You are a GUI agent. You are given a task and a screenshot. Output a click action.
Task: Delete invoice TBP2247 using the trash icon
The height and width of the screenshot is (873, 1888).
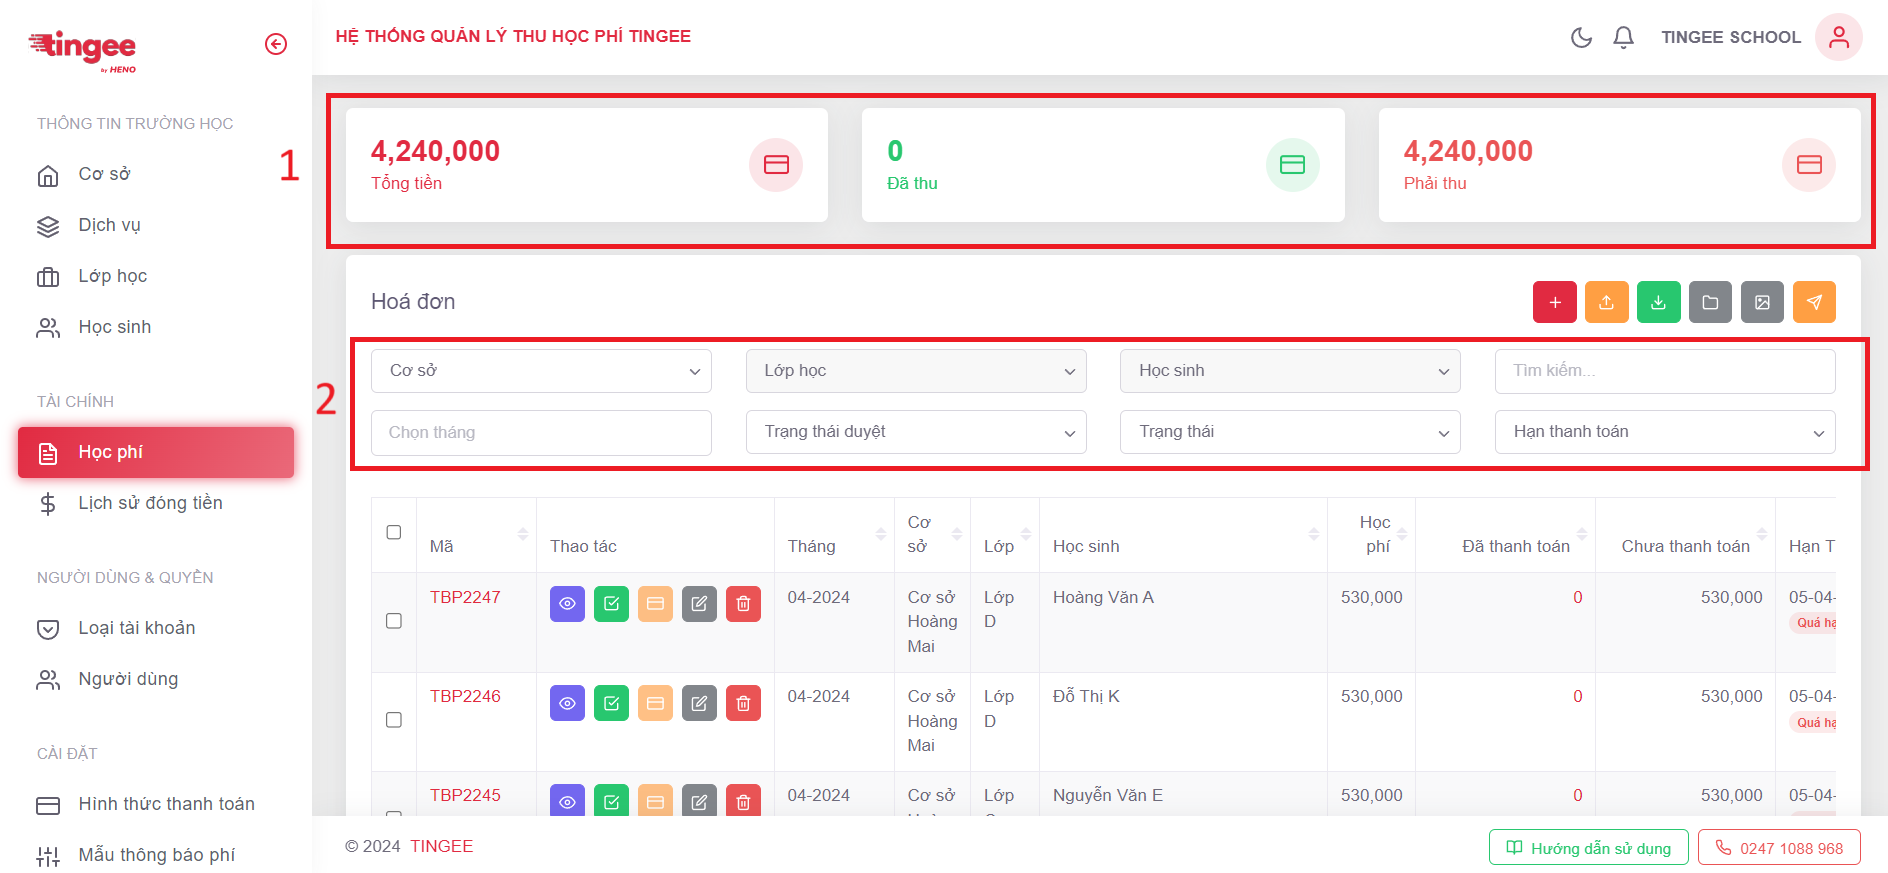tap(743, 604)
